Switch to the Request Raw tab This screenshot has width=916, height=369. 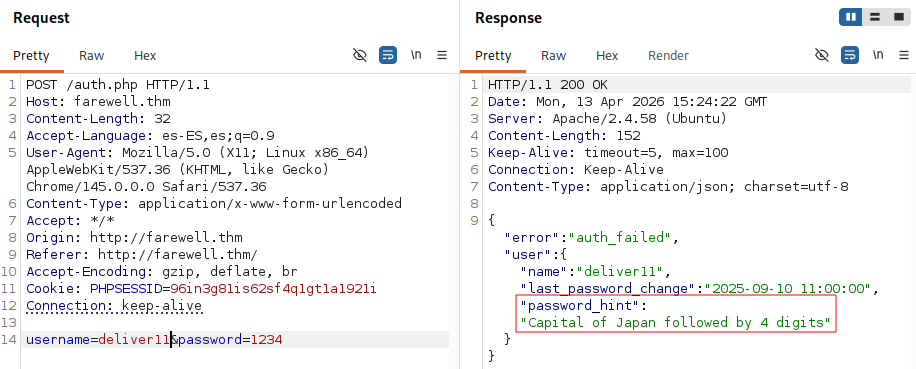coord(92,55)
